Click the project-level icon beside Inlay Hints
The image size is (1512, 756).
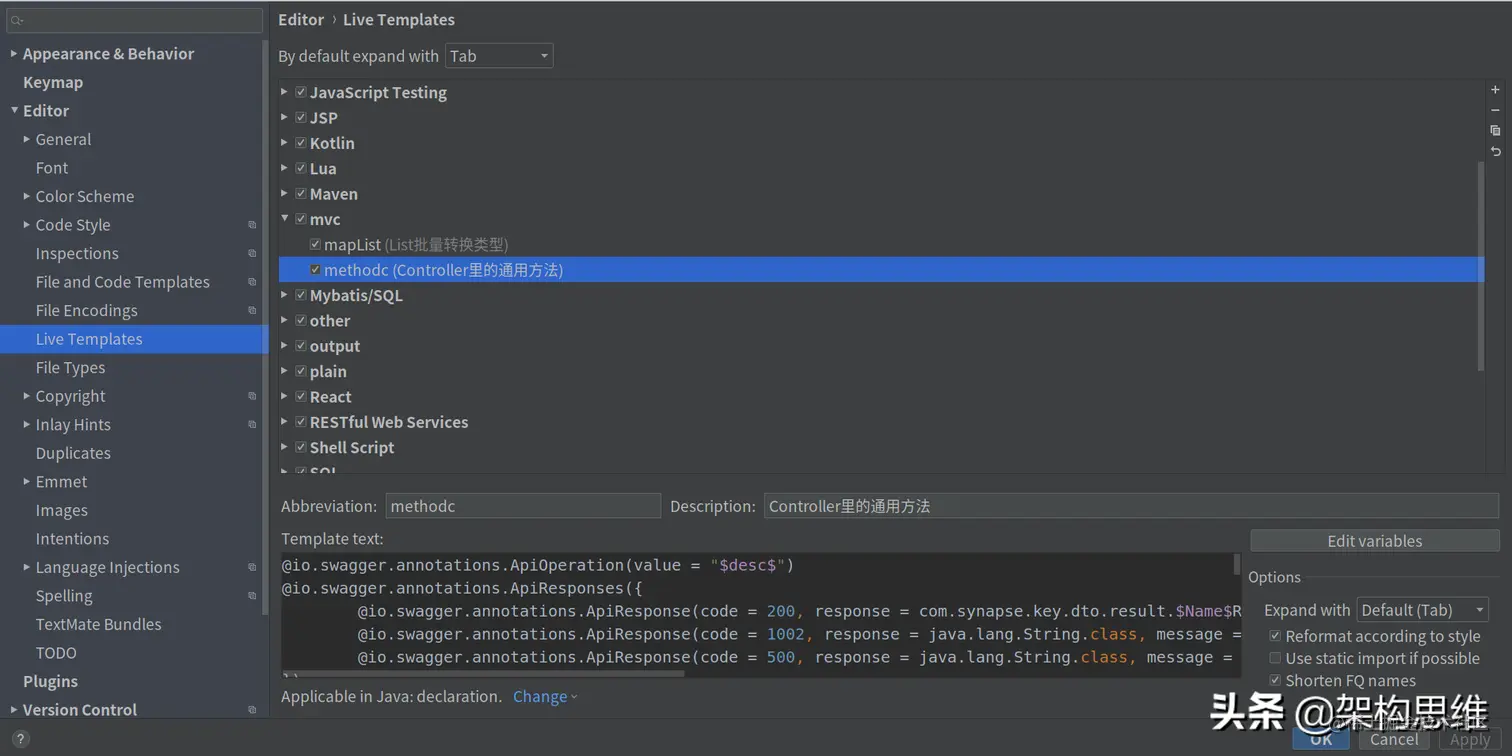pos(252,425)
